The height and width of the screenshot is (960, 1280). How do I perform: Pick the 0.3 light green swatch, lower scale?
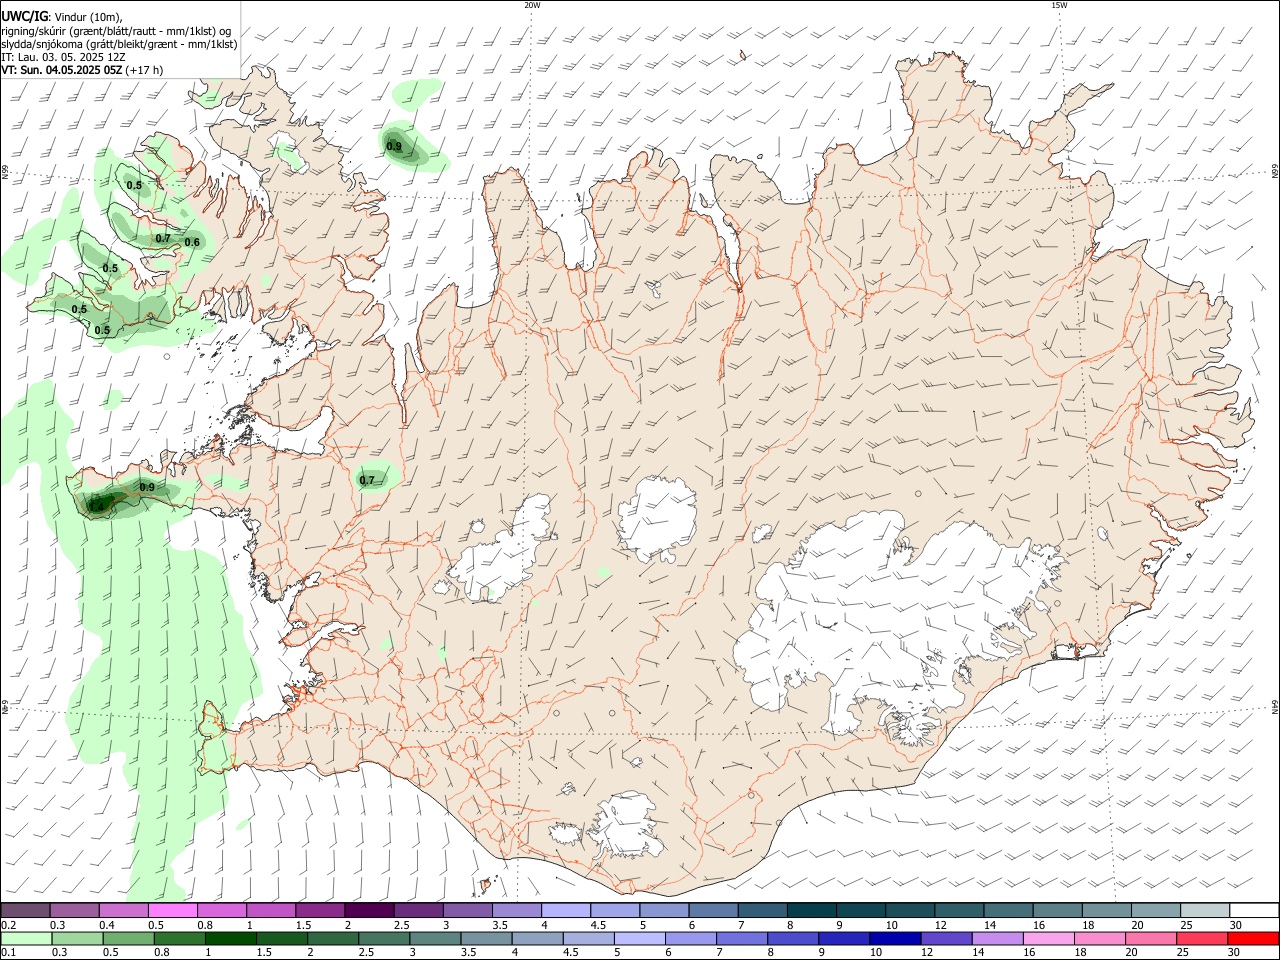tap(77, 938)
